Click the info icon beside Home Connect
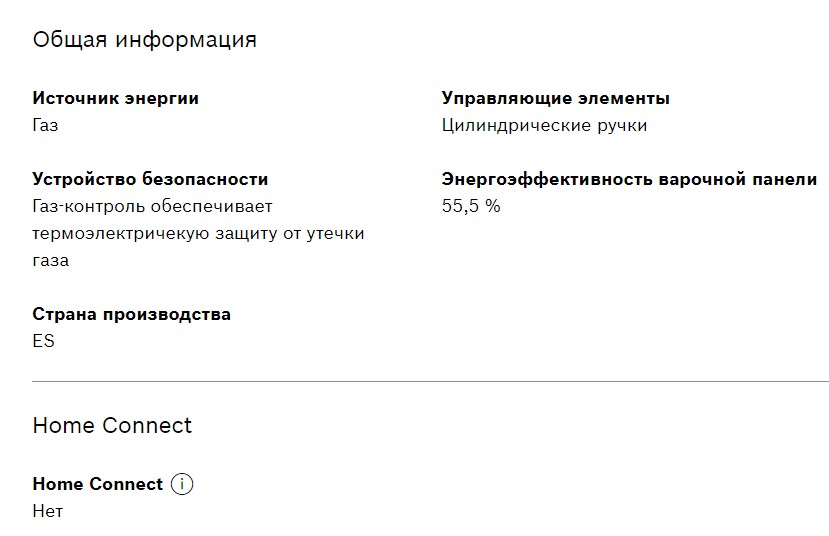Screen dimensions: 829x536 [182, 484]
